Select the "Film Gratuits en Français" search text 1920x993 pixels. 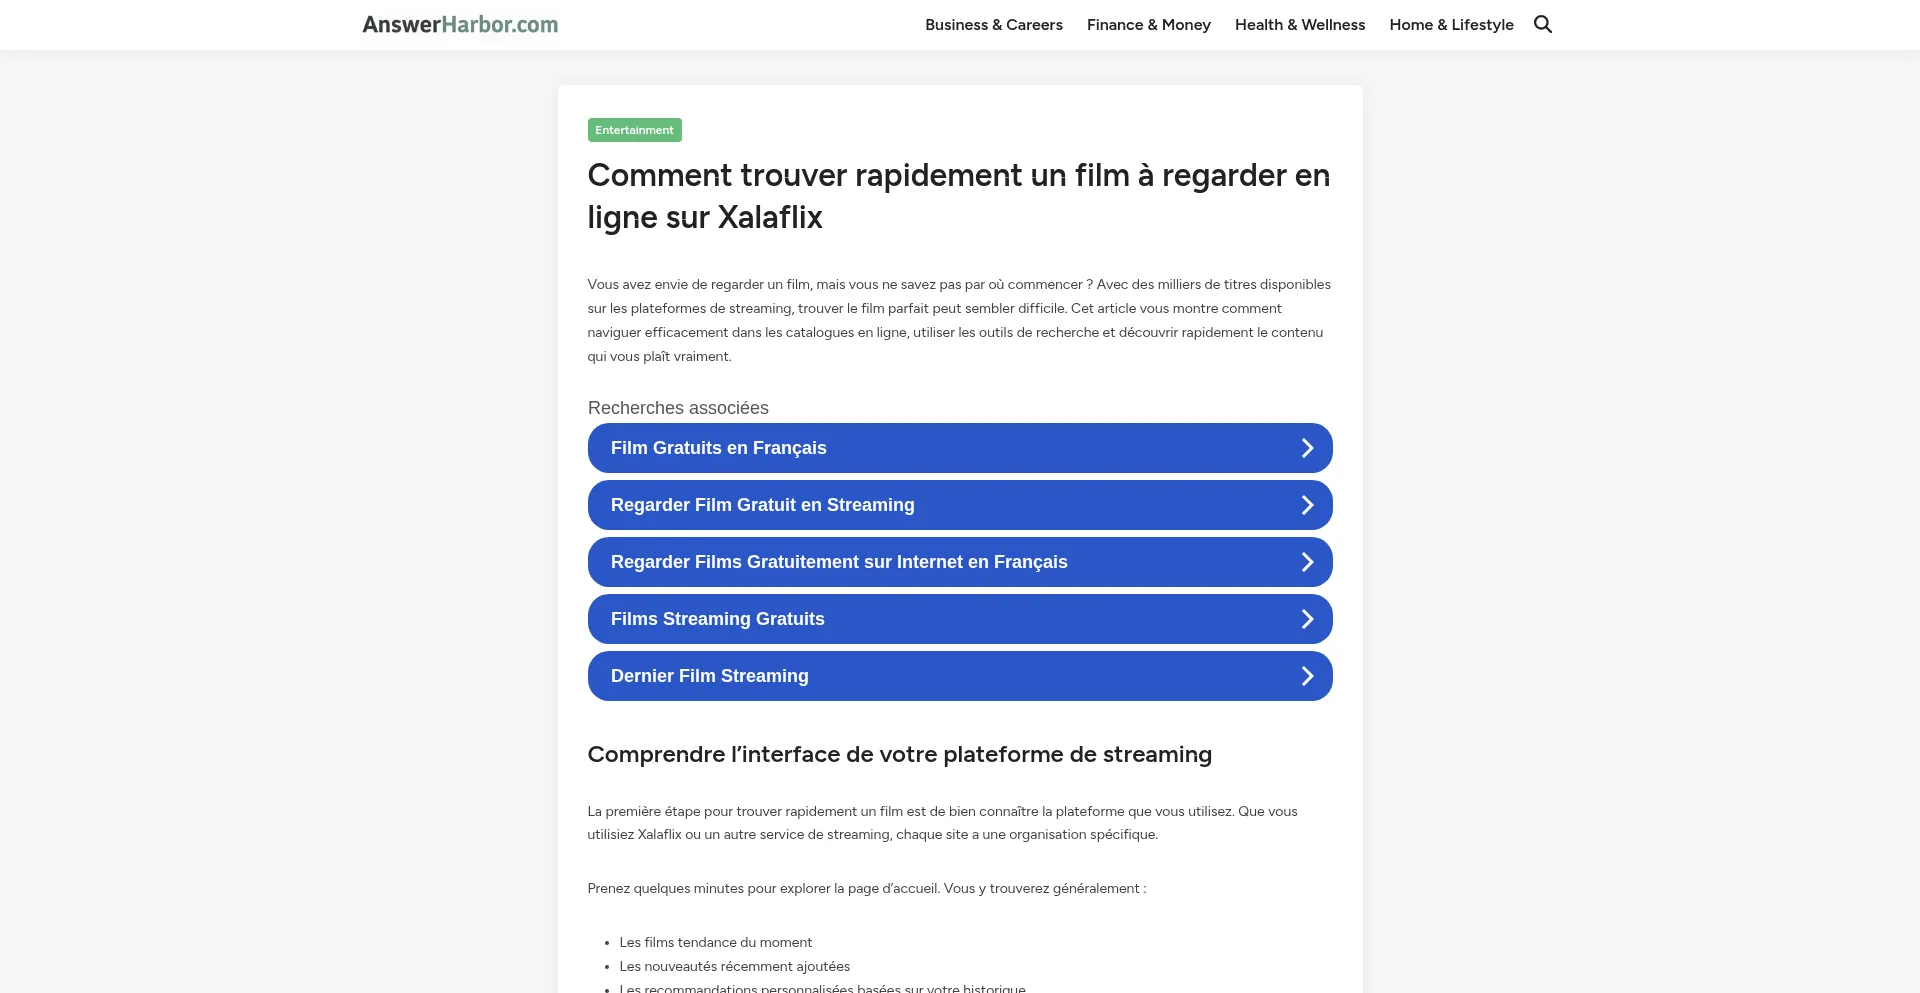(x=718, y=448)
